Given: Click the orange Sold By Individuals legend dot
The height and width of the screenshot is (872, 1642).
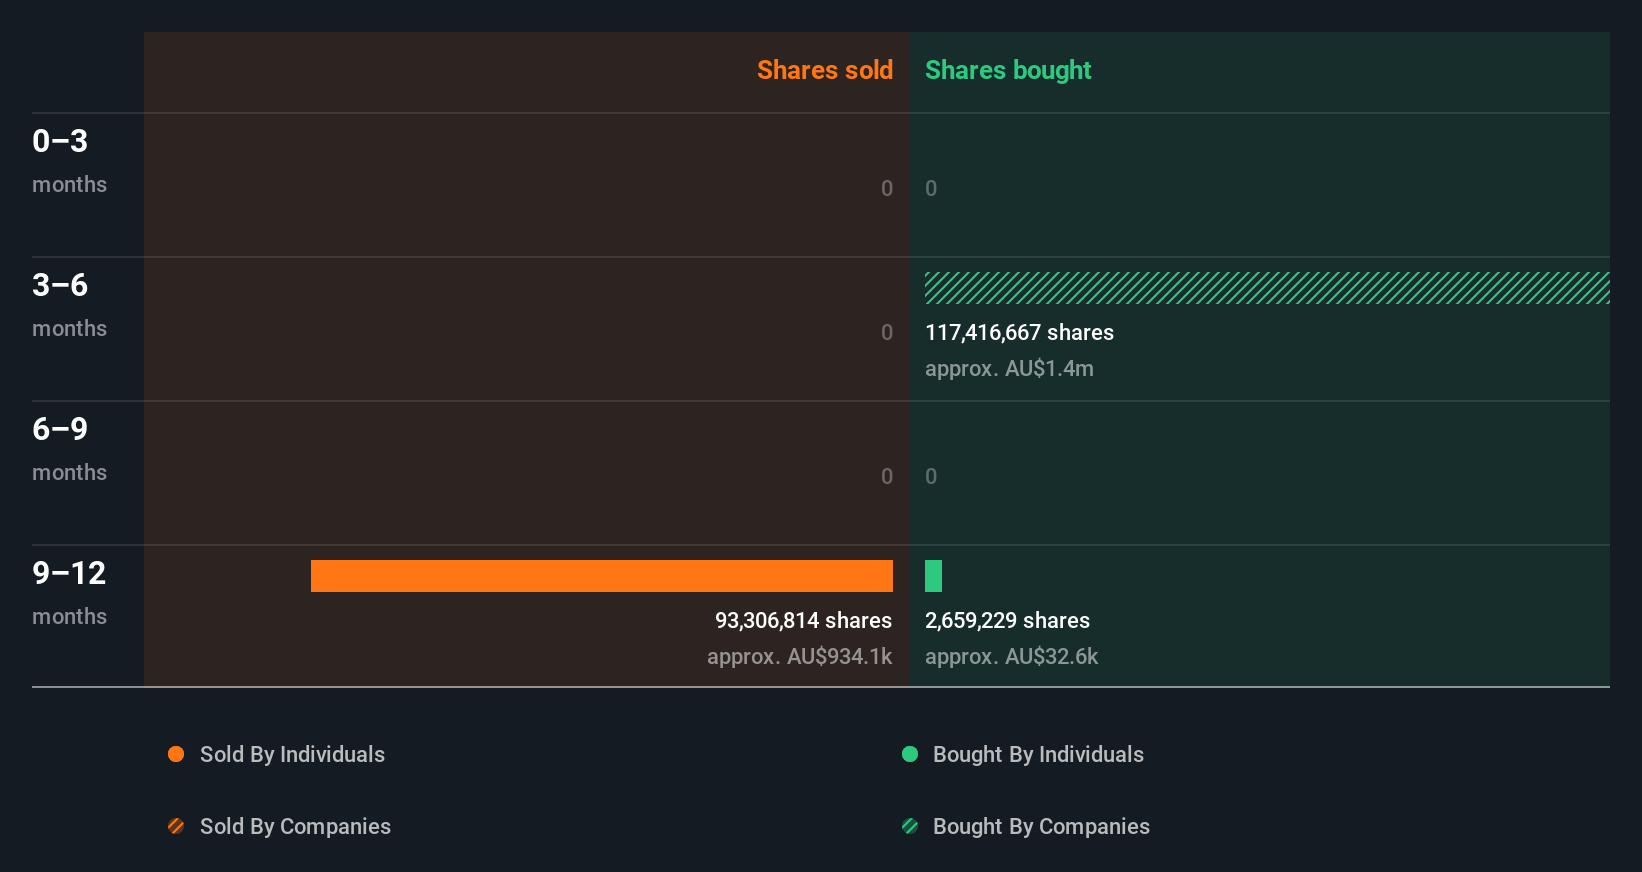Looking at the screenshot, I should coord(176,754).
